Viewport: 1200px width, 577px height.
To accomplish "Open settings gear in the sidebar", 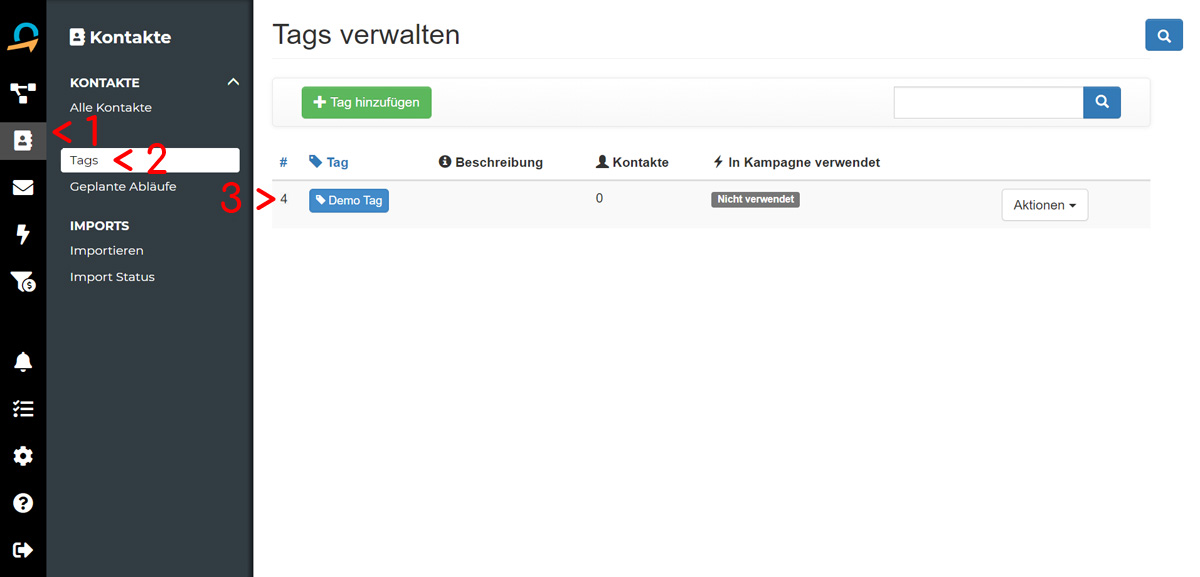I will tap(23, 456).
